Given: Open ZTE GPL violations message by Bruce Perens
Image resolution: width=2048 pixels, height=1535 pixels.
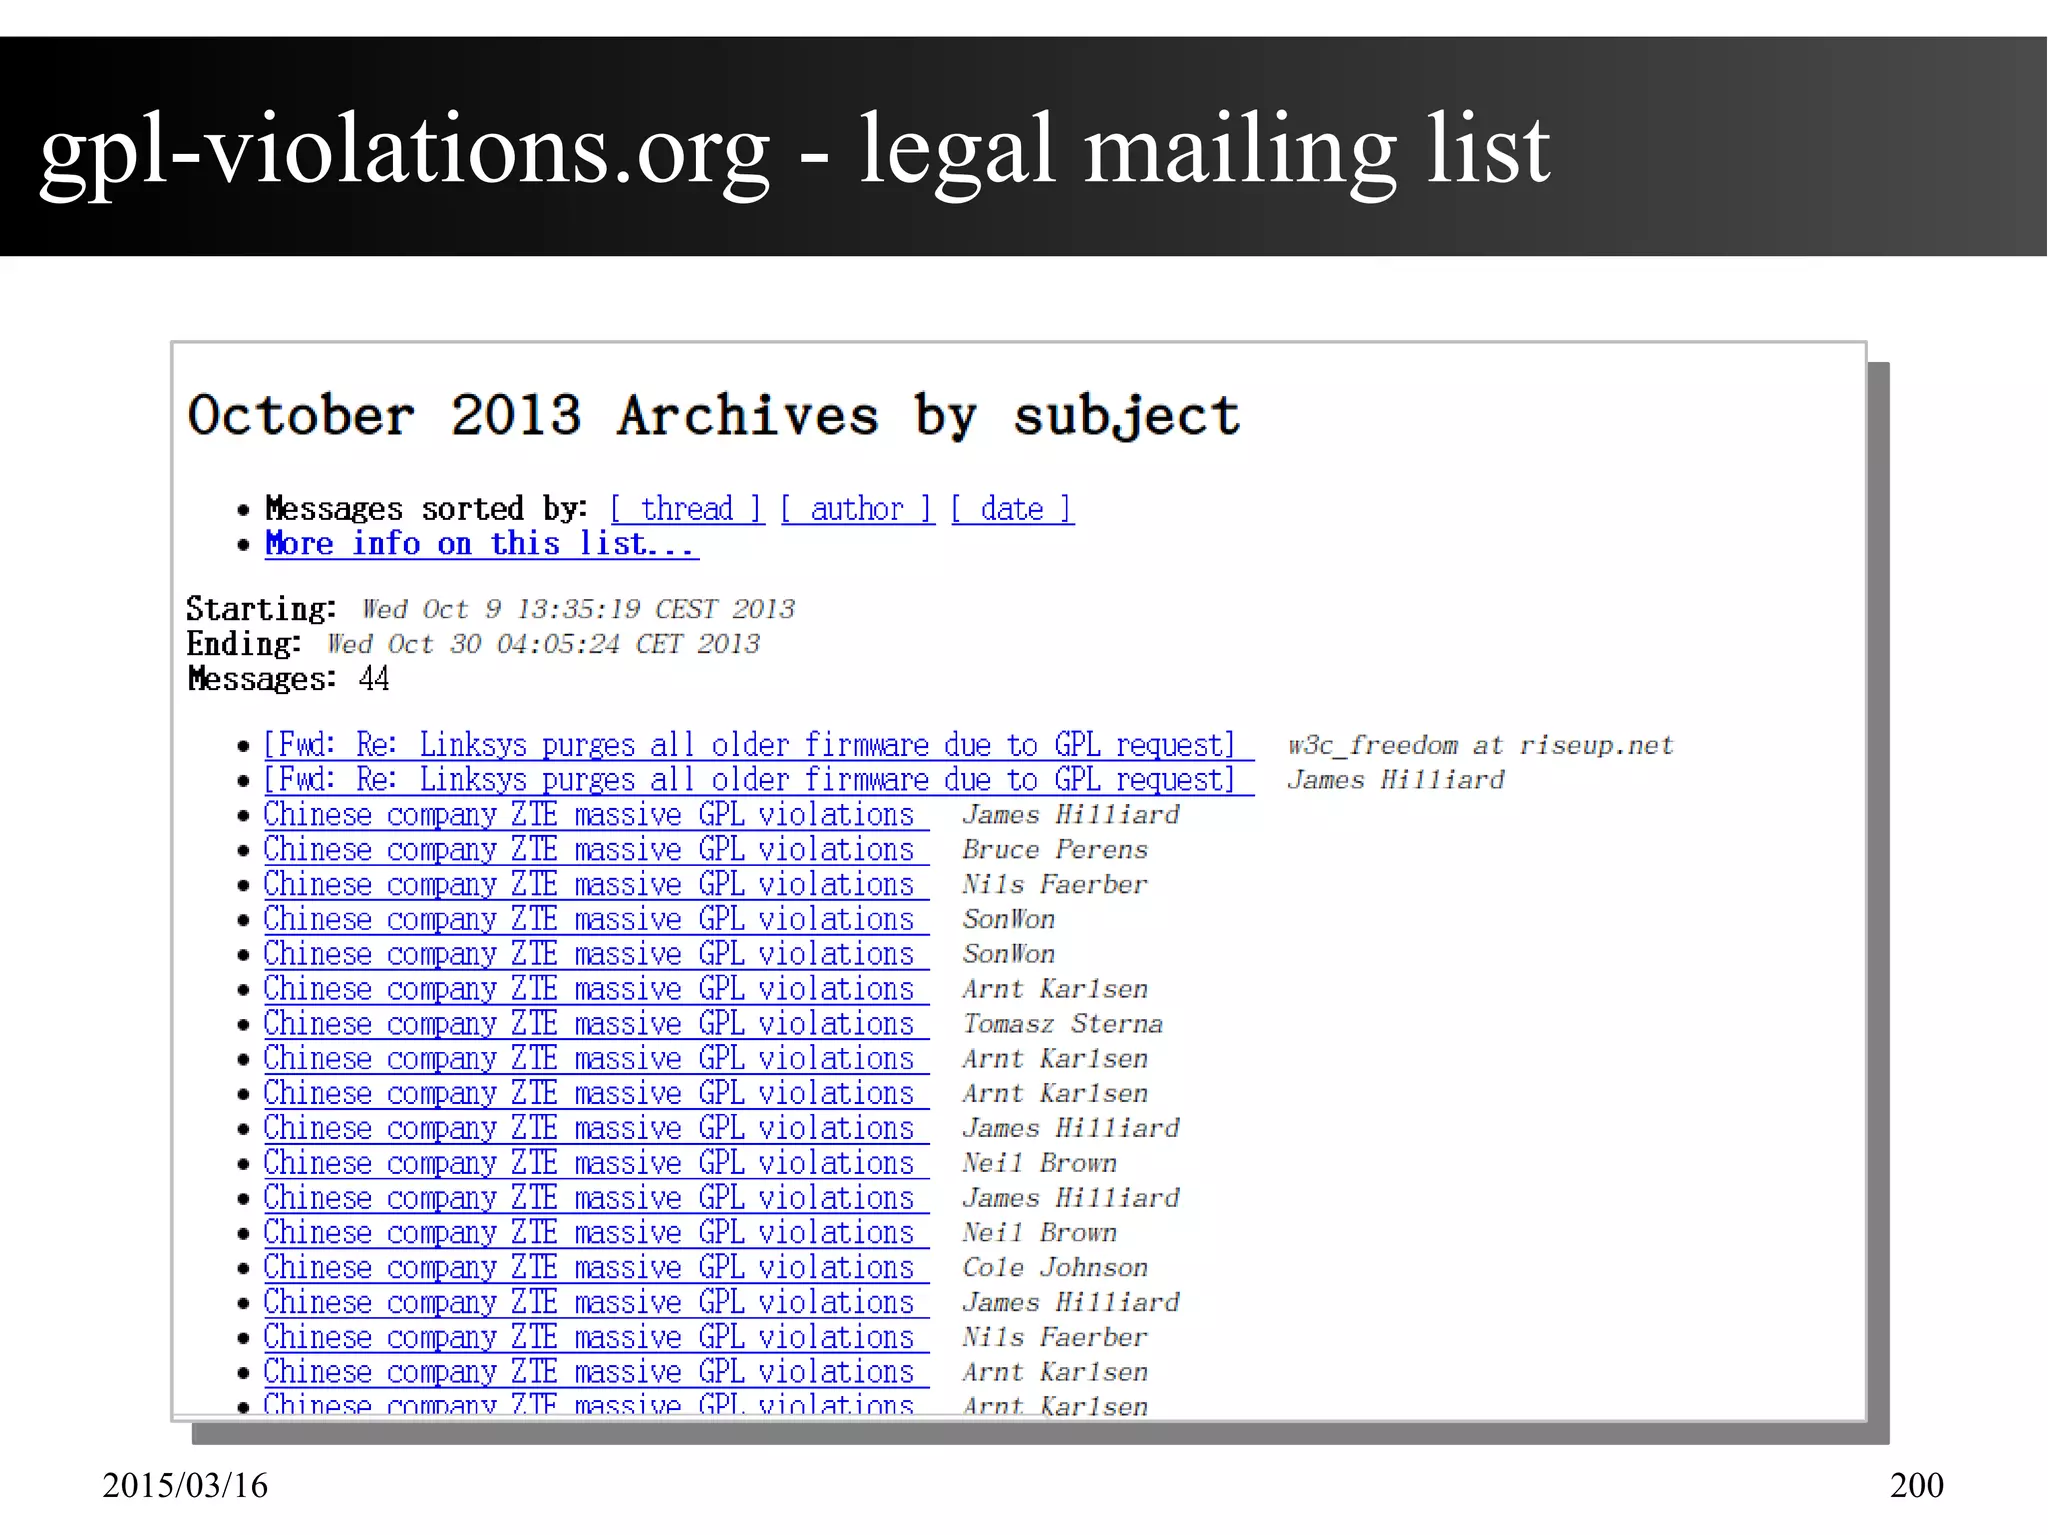Looking at the screenshot, I should click(x=596, y=850).
